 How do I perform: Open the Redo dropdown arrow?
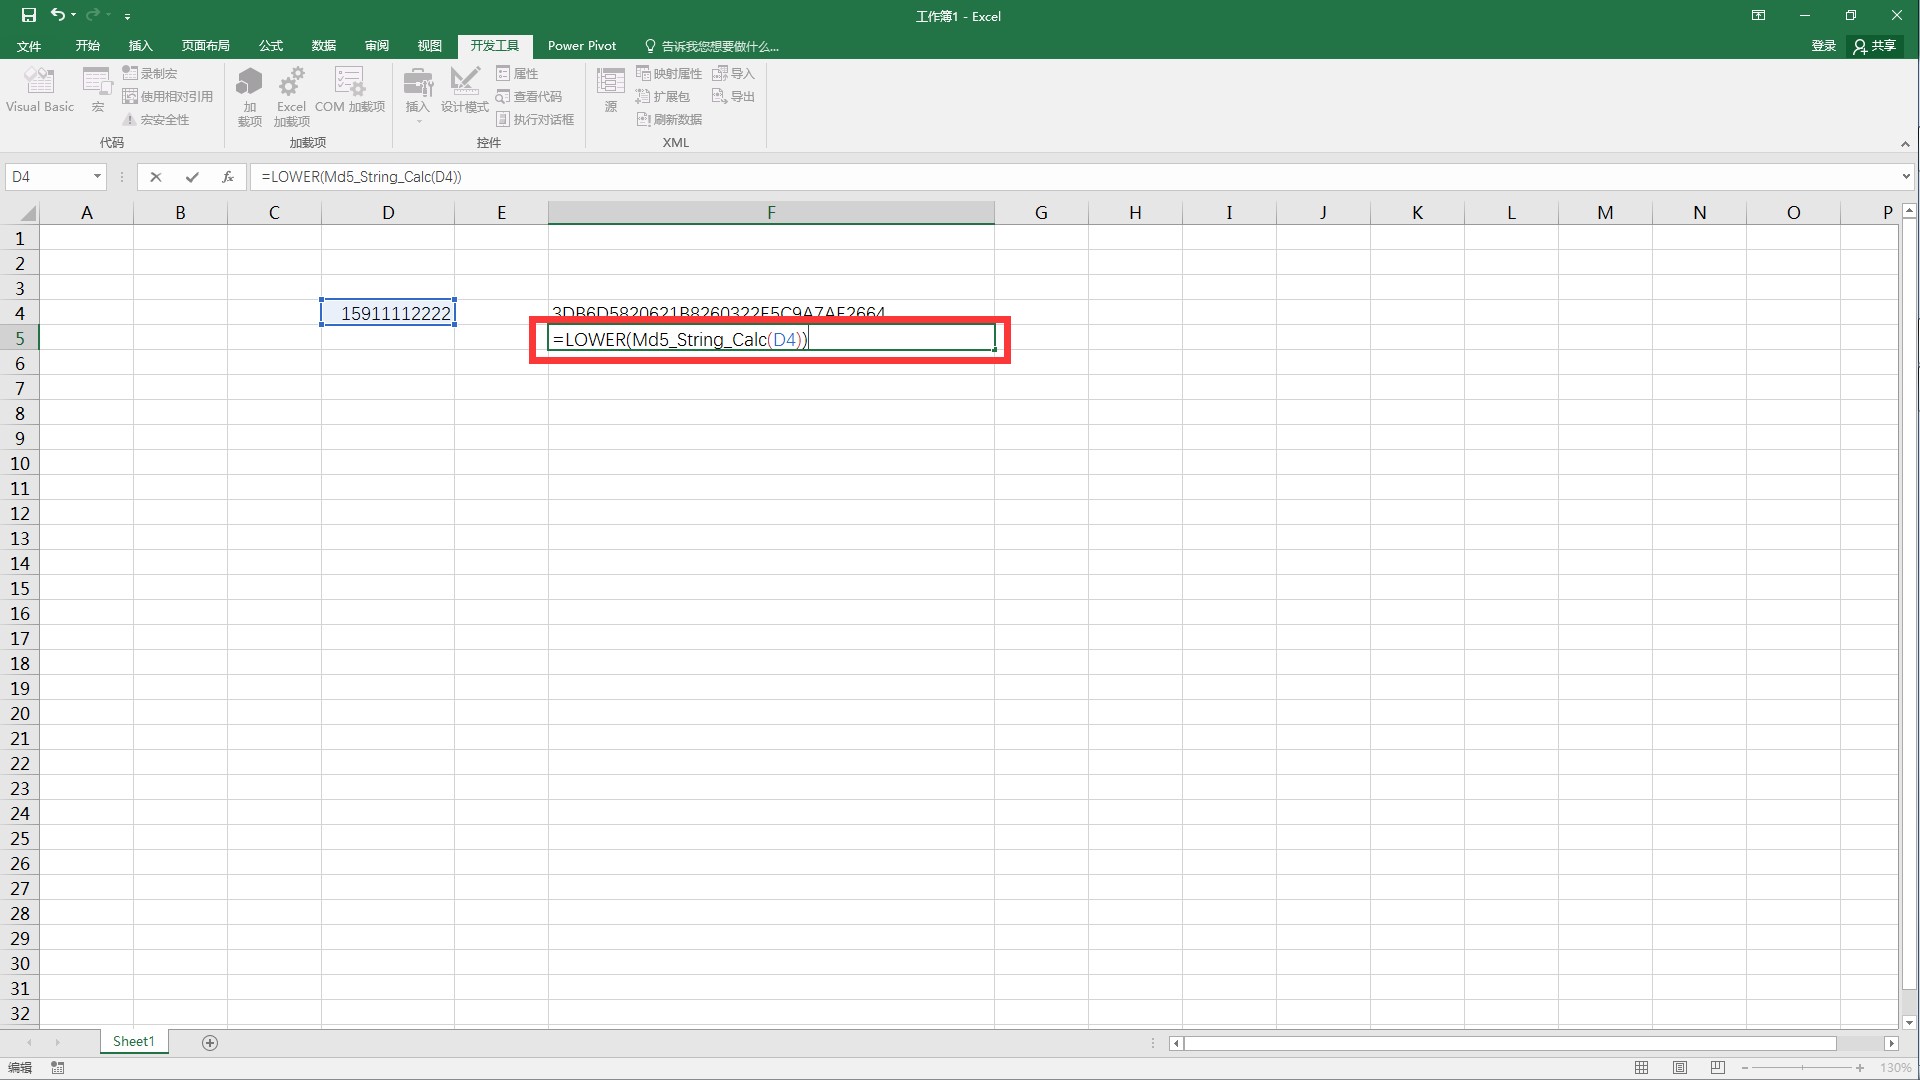[108, 15]
